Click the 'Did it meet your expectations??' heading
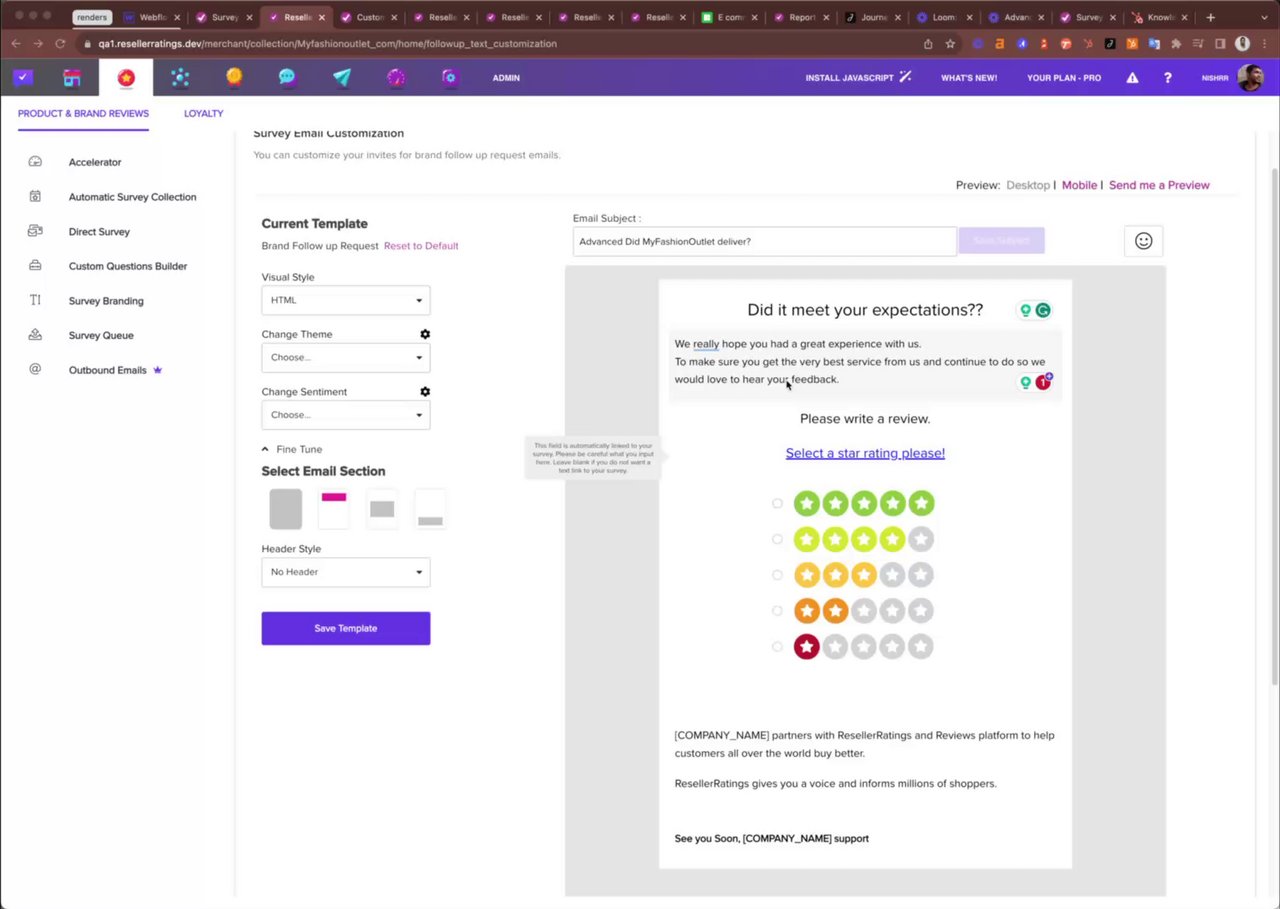Viewport: 1280px width, 909px height. click(865, 310)
